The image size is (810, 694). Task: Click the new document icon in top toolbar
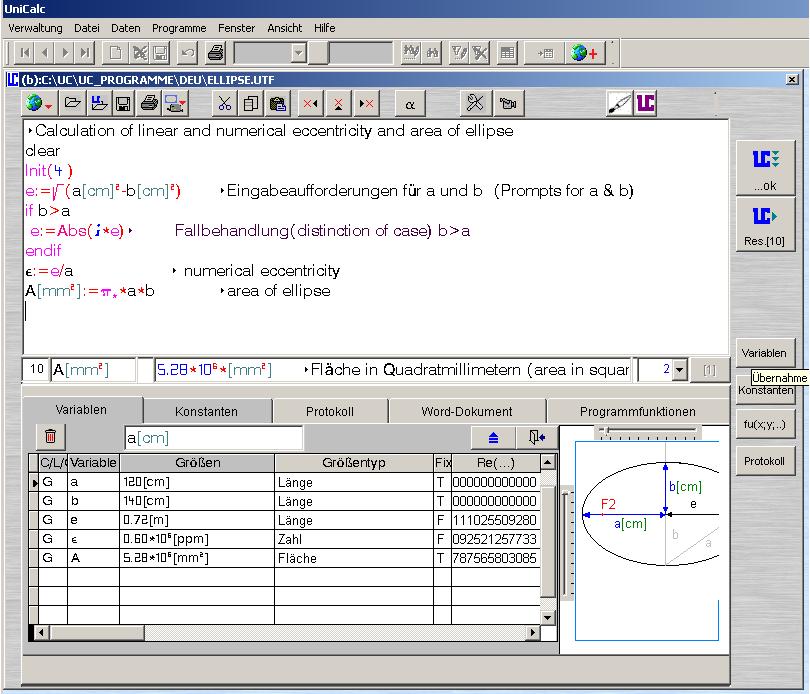pos(116,53)
